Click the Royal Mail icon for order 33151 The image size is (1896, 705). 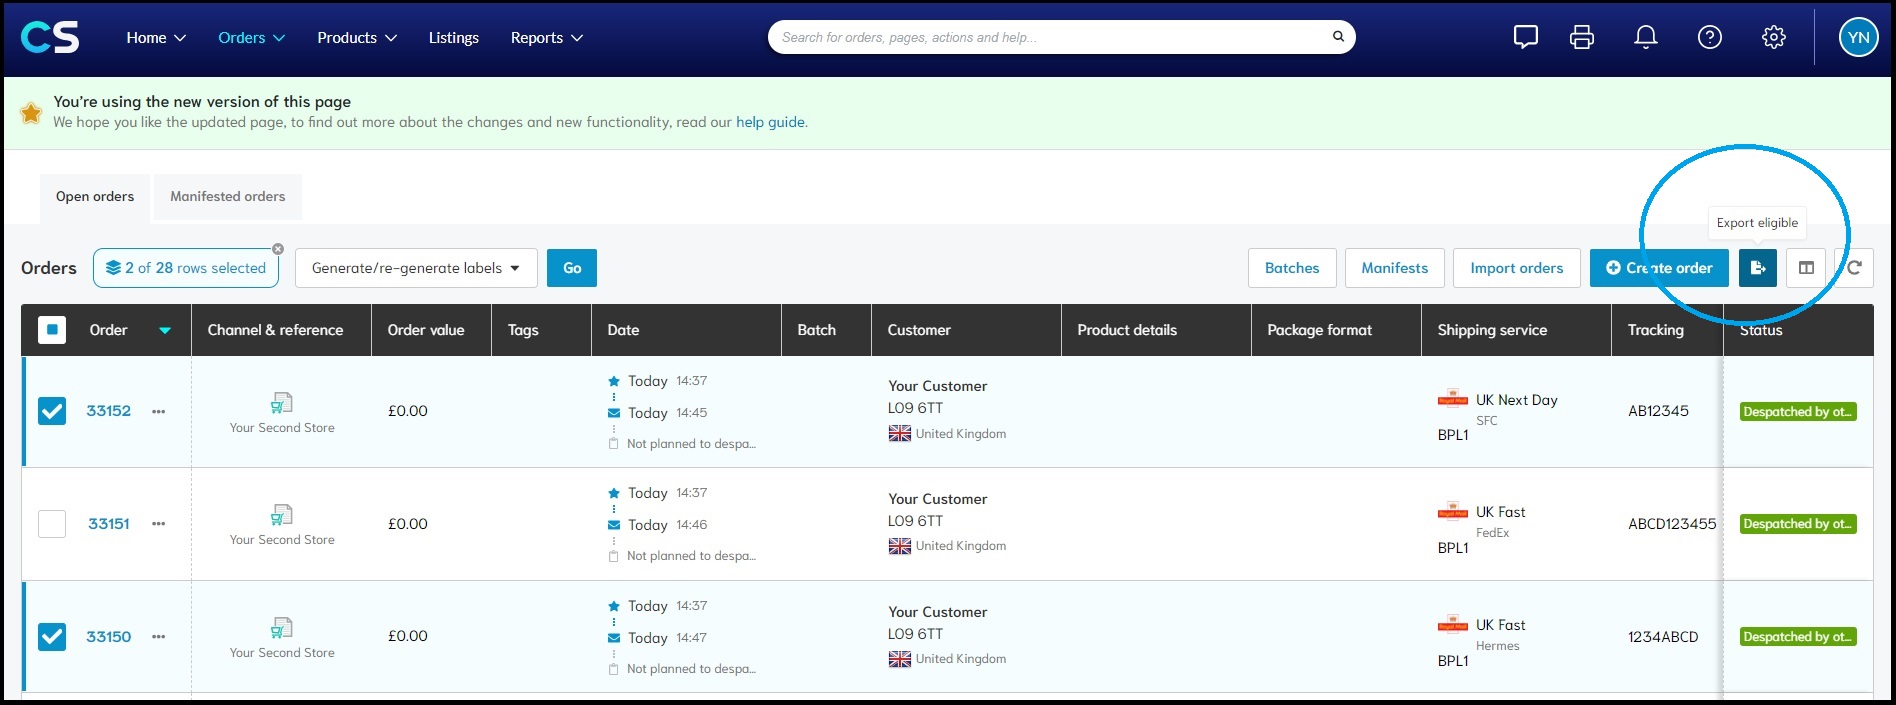point(1453,511)
